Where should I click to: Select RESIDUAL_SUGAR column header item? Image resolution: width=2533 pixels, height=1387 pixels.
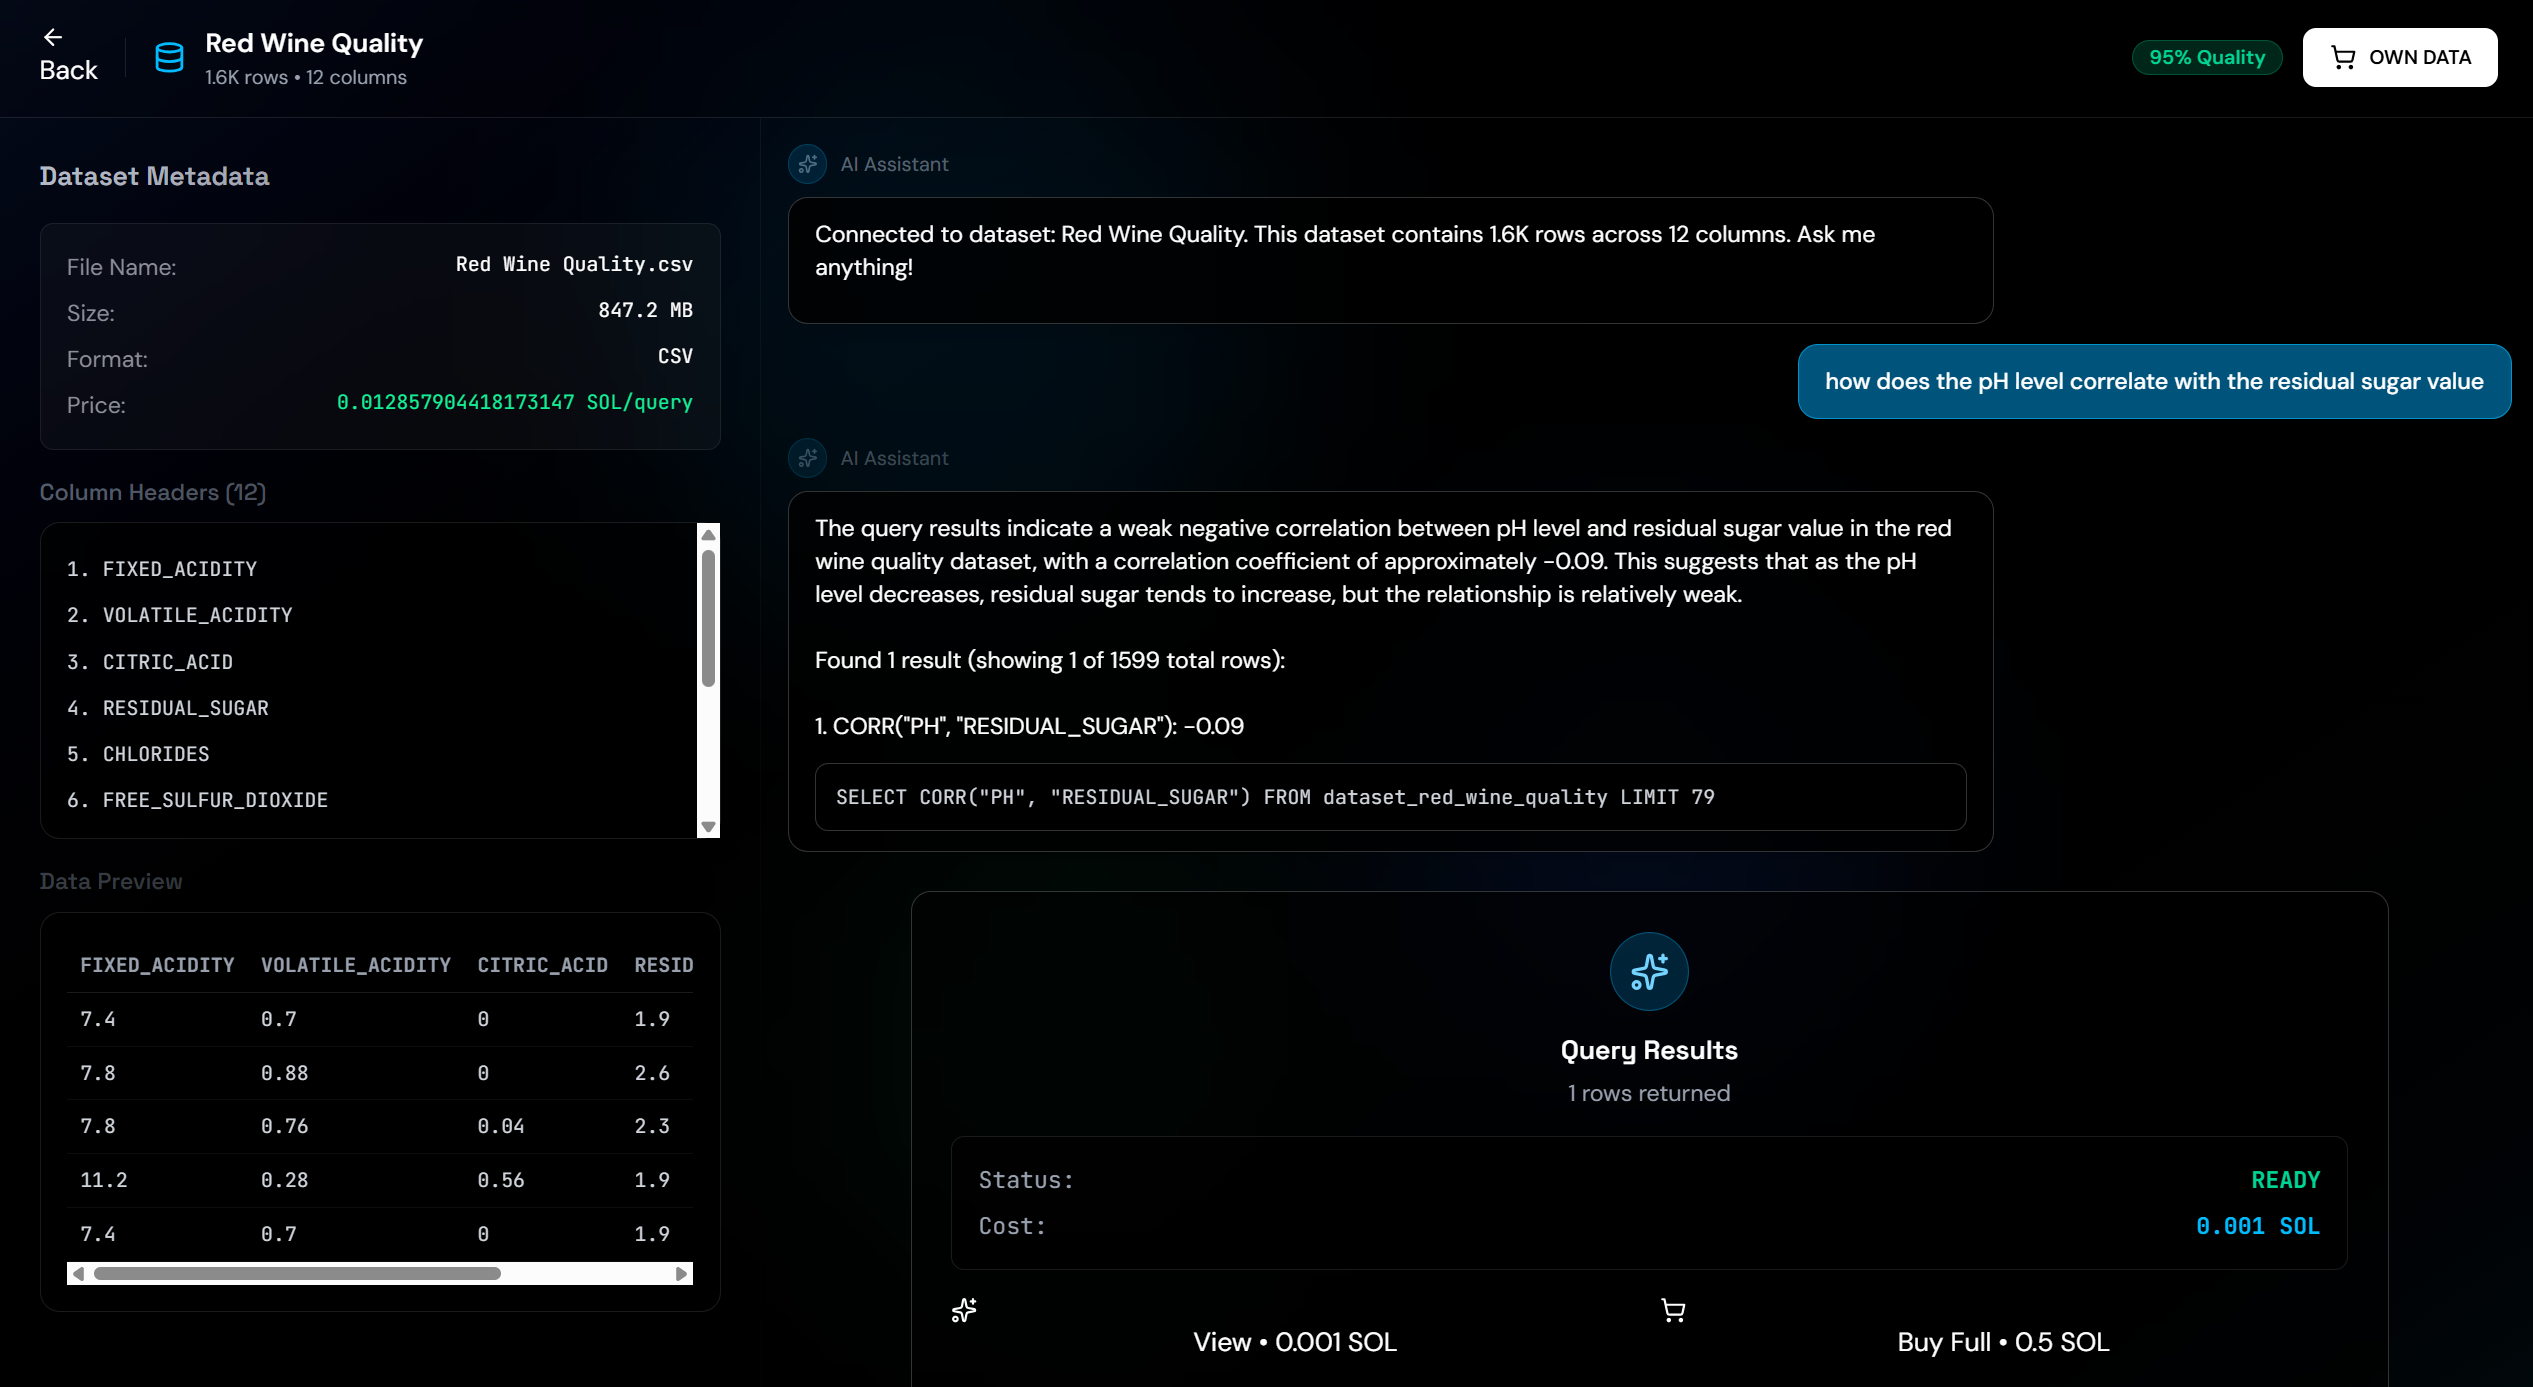tap(185, 708)
